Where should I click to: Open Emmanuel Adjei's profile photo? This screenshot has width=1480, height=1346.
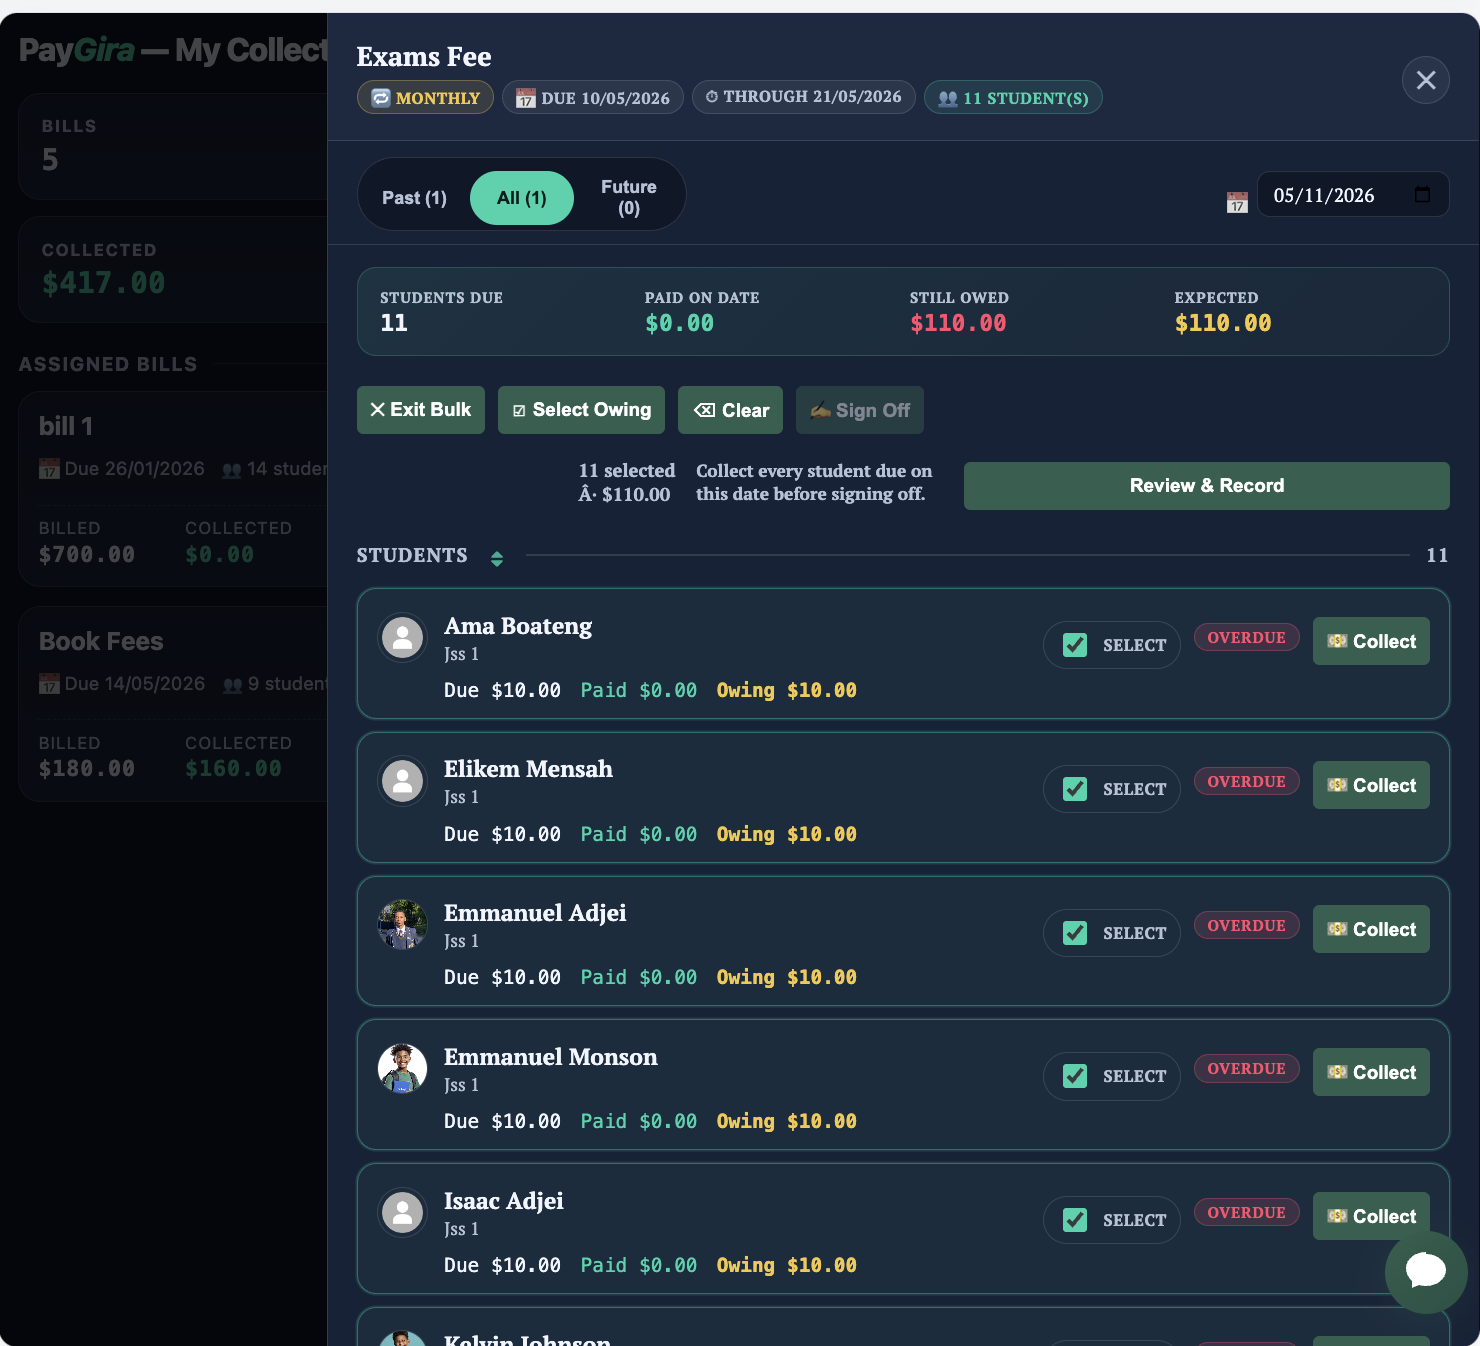402,925
